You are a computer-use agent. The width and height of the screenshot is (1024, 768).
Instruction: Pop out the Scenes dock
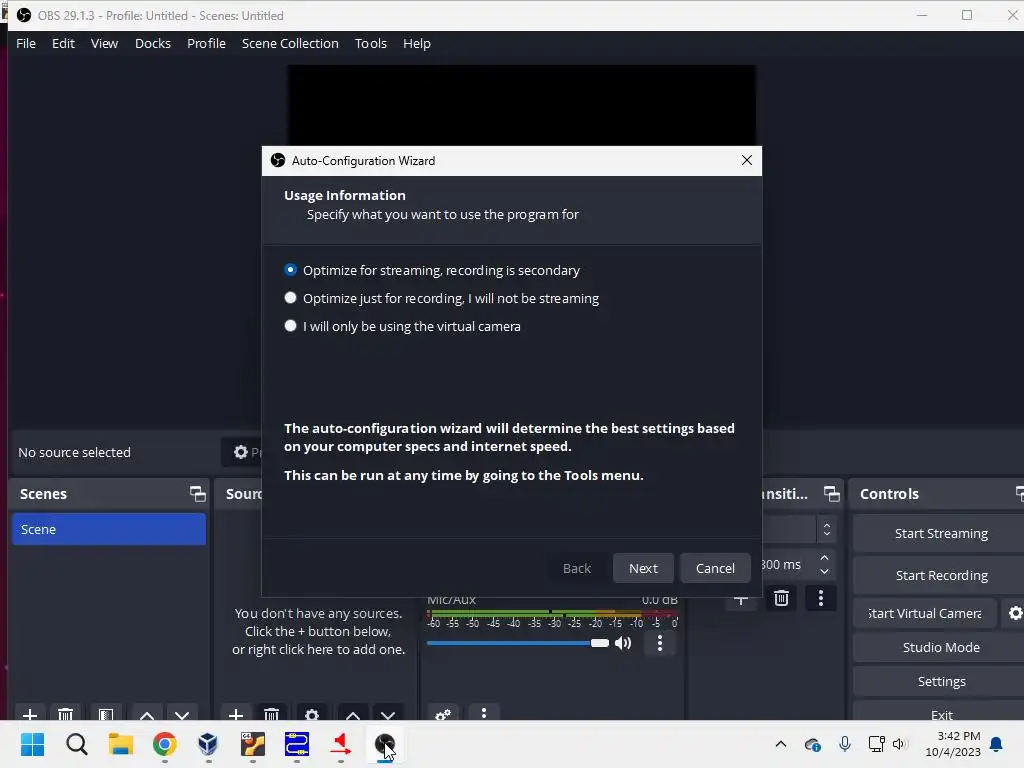pos(198,494)
